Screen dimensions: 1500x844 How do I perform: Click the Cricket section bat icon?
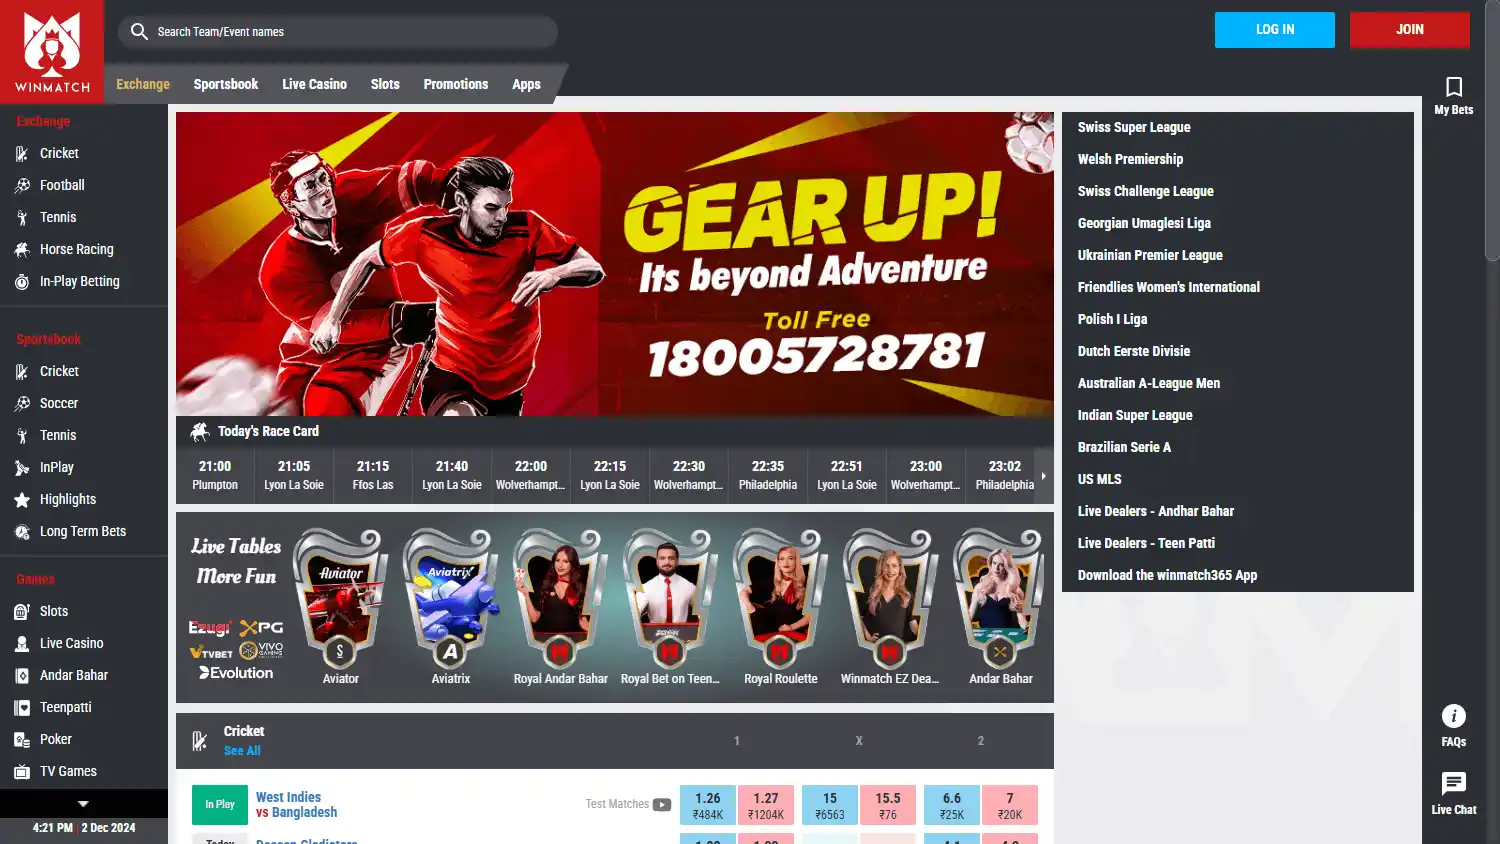pyautogui.click(x=200, y=741)
